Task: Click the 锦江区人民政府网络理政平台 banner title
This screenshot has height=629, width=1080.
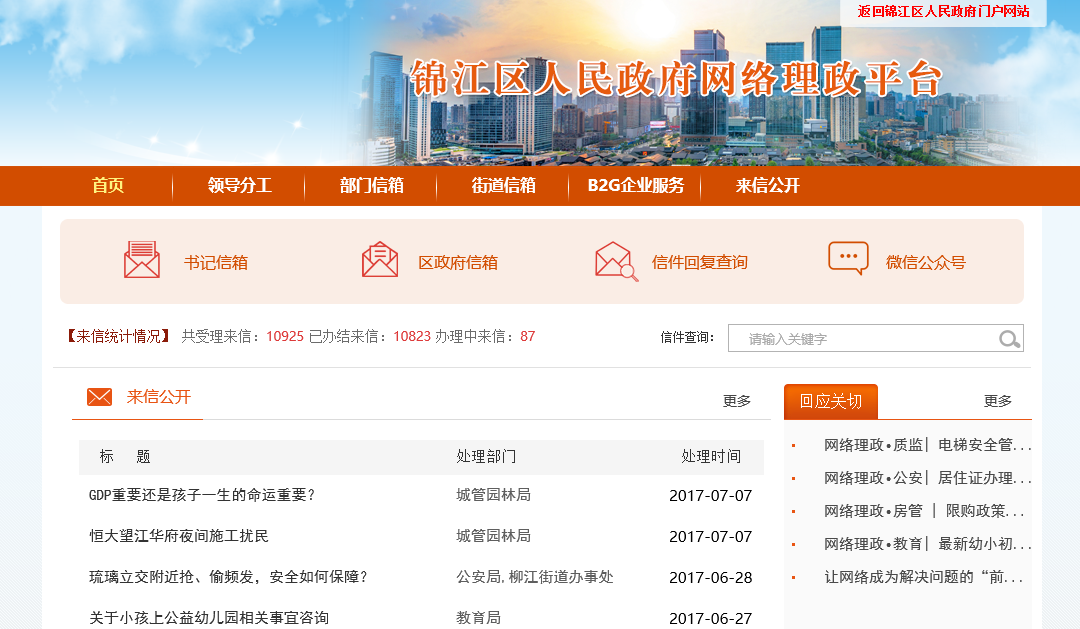Action: click(x=676, y=79)
